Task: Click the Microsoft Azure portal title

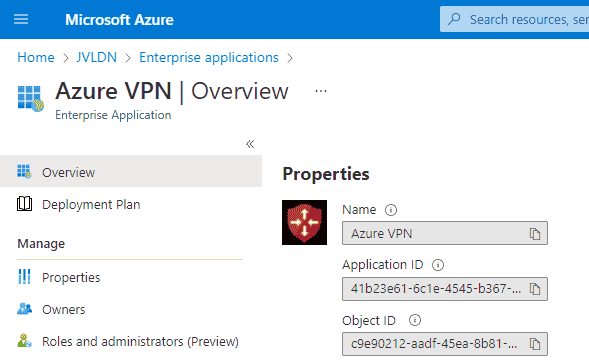Action: (119, 20)
